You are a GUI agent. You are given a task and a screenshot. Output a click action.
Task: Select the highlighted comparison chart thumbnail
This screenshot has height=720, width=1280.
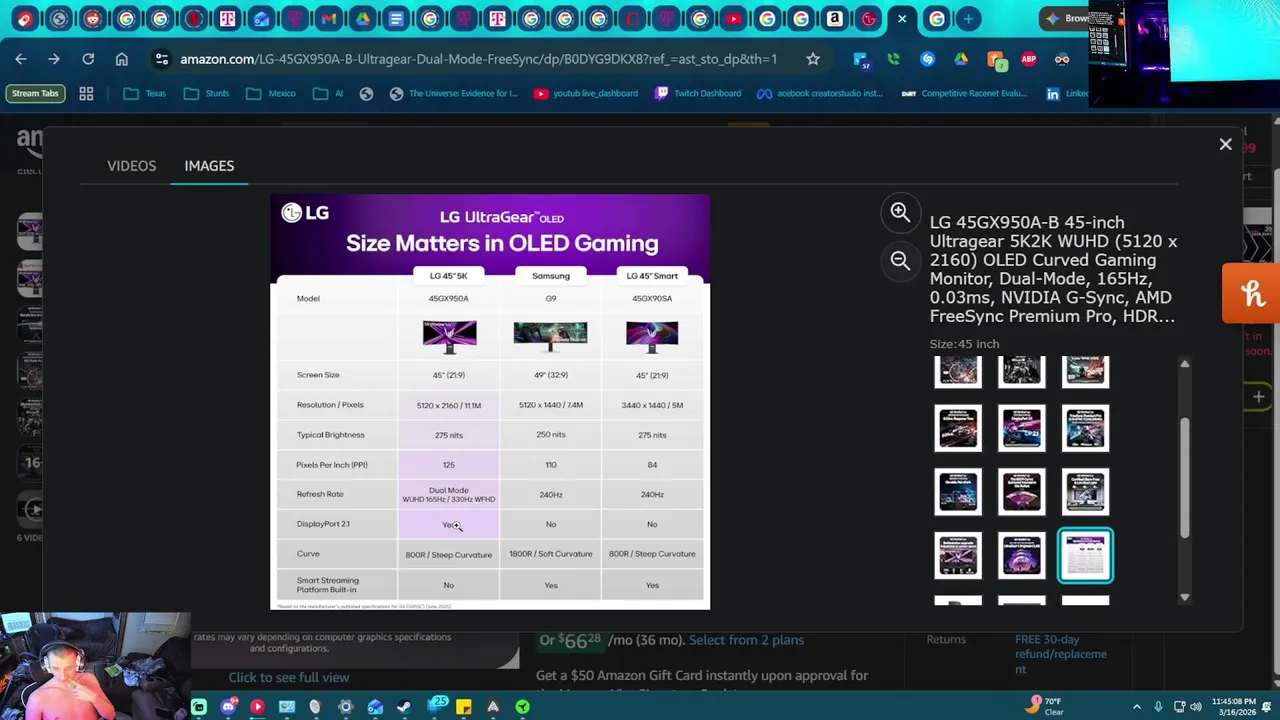coord(1085,555)
